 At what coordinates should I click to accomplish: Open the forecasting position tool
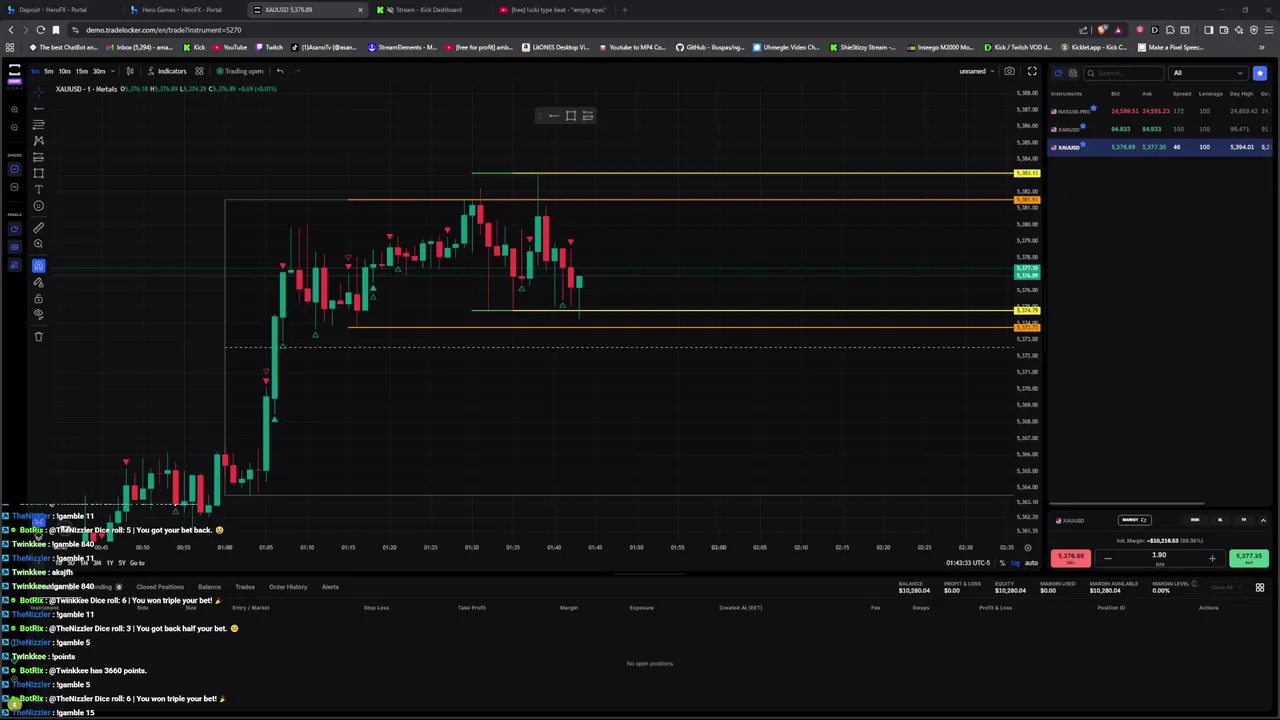[39, 157]
